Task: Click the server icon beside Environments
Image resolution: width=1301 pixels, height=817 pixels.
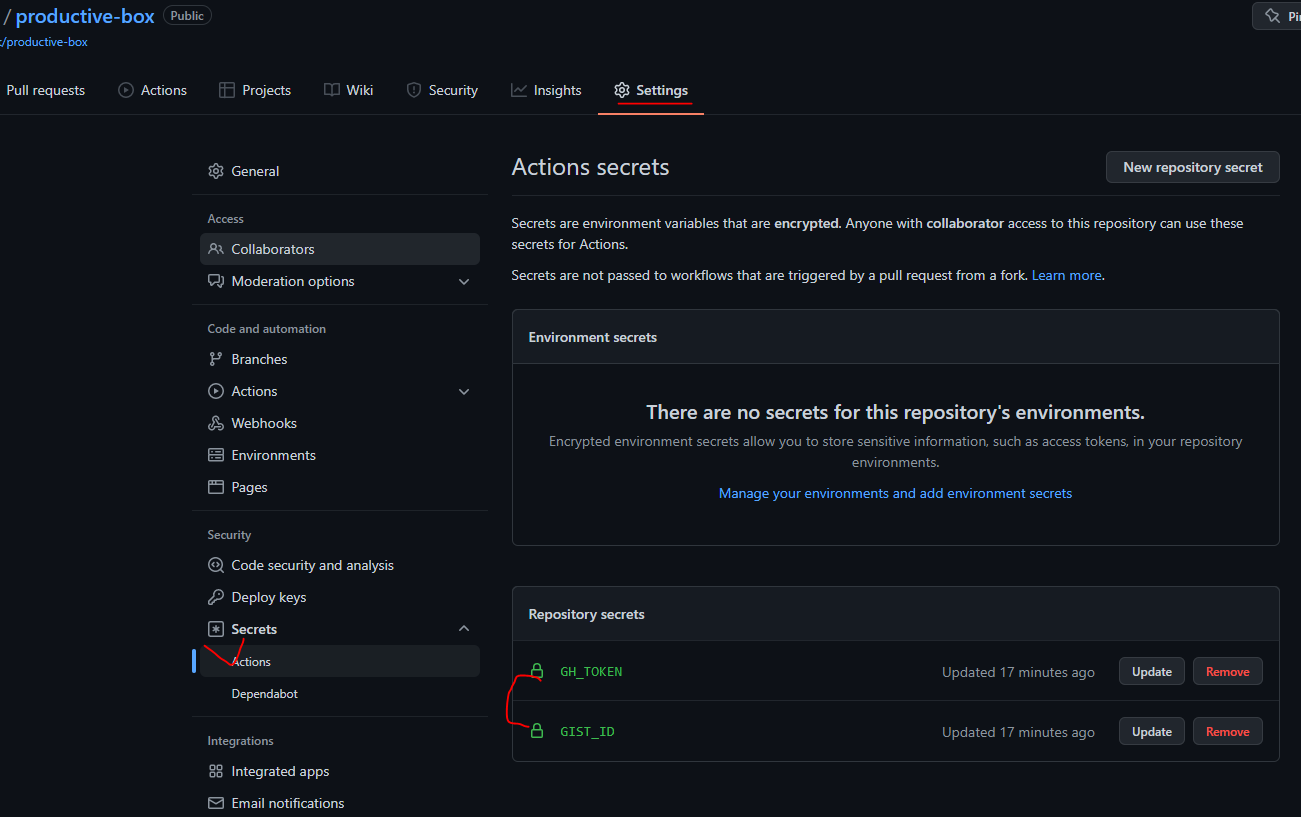Action: (216, 455)
